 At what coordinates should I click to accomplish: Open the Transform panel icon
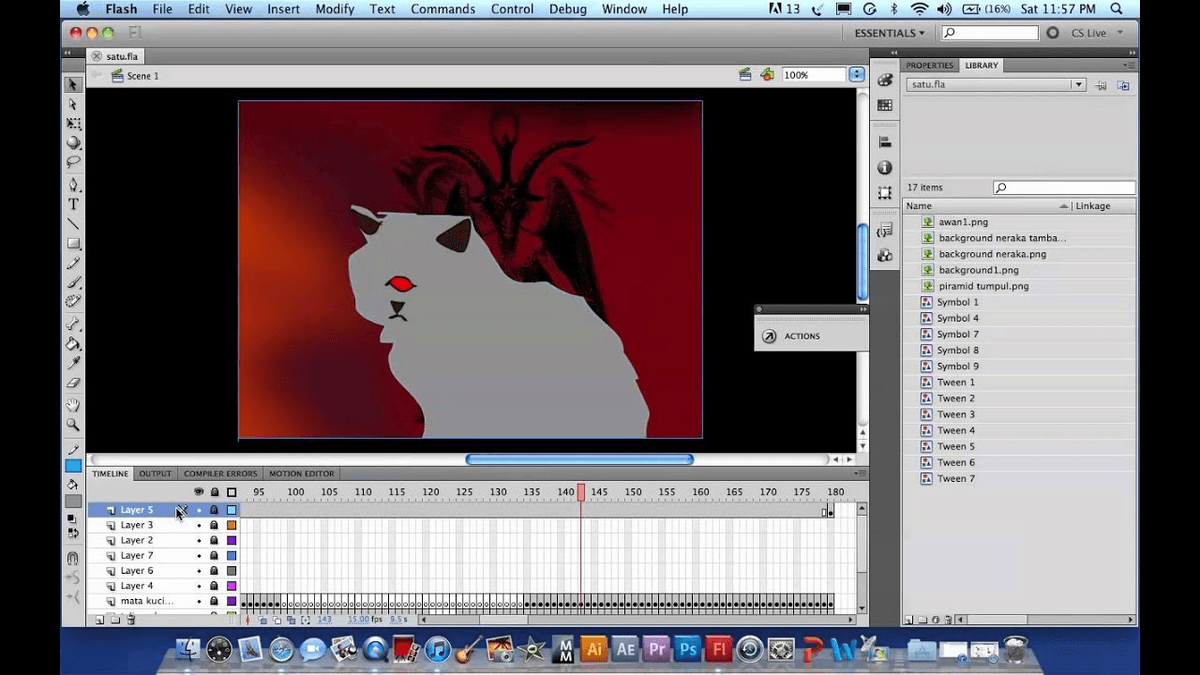[x=885, y=193]
